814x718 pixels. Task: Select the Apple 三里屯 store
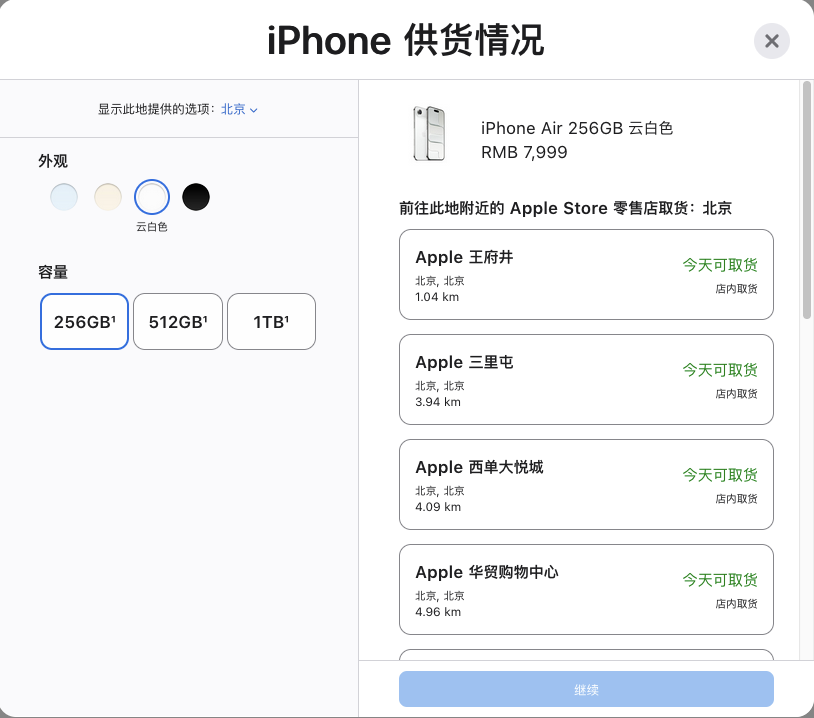click(x=586, y=380)
